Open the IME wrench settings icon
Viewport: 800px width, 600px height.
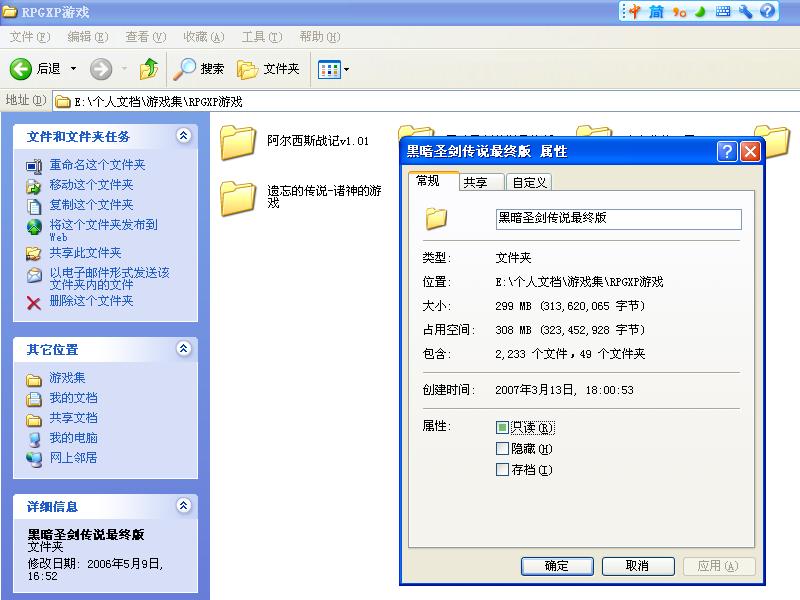coord(745,11)
